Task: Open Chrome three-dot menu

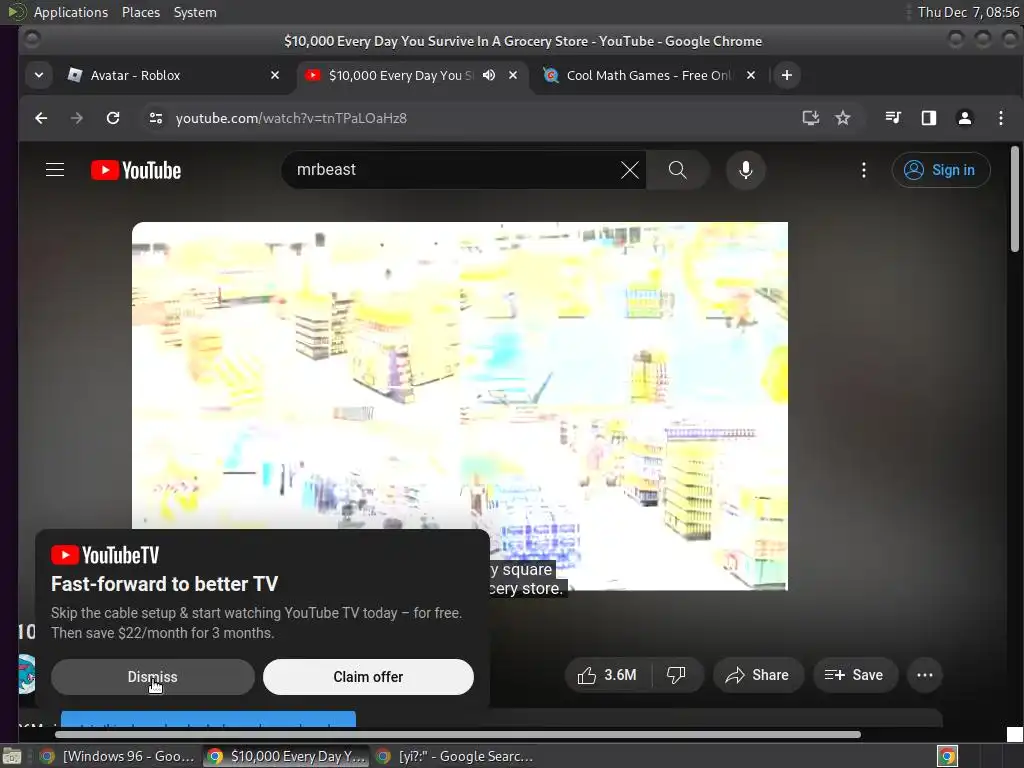Action: coord(1000,118)
